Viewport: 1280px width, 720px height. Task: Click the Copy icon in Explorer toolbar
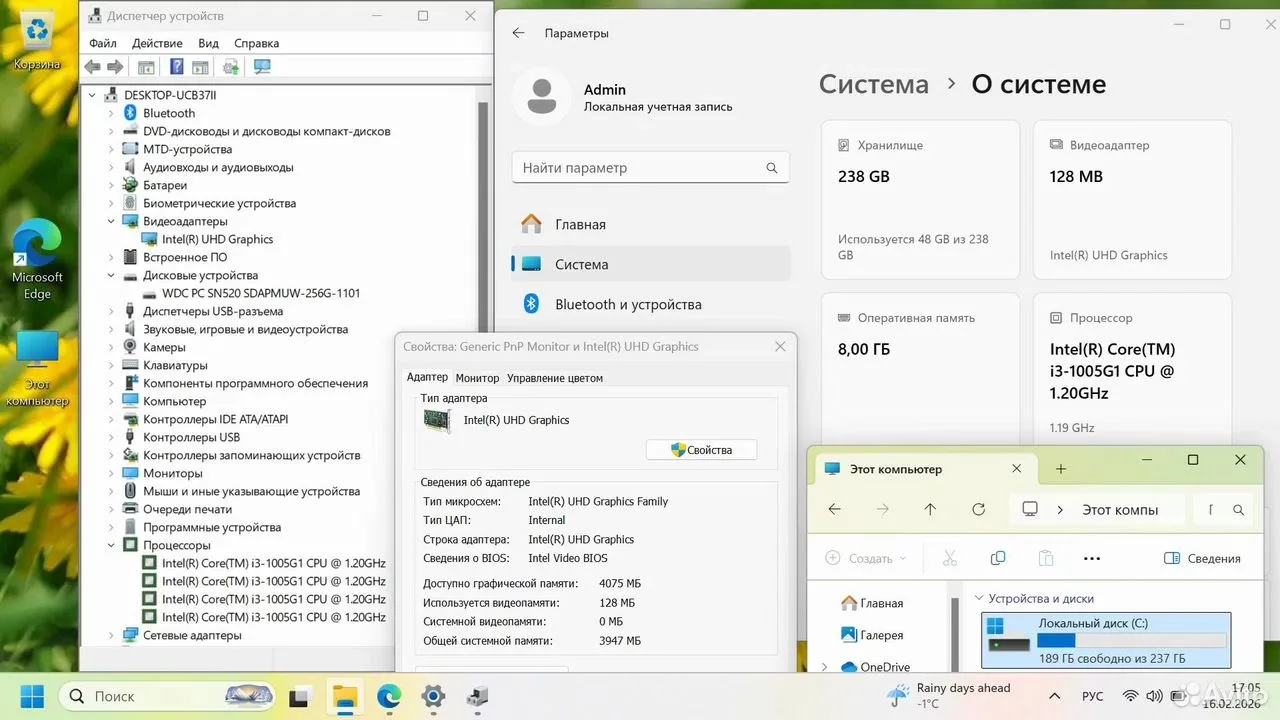click(998, 558)
